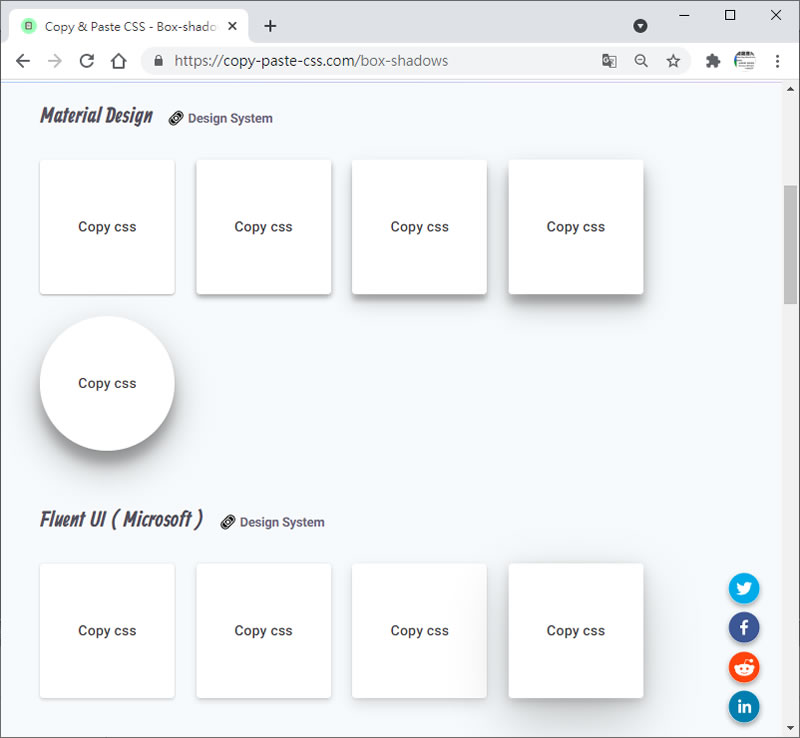The image size is (800, 738).
Task: Share the page on Facebook
Action: [744, 628]
